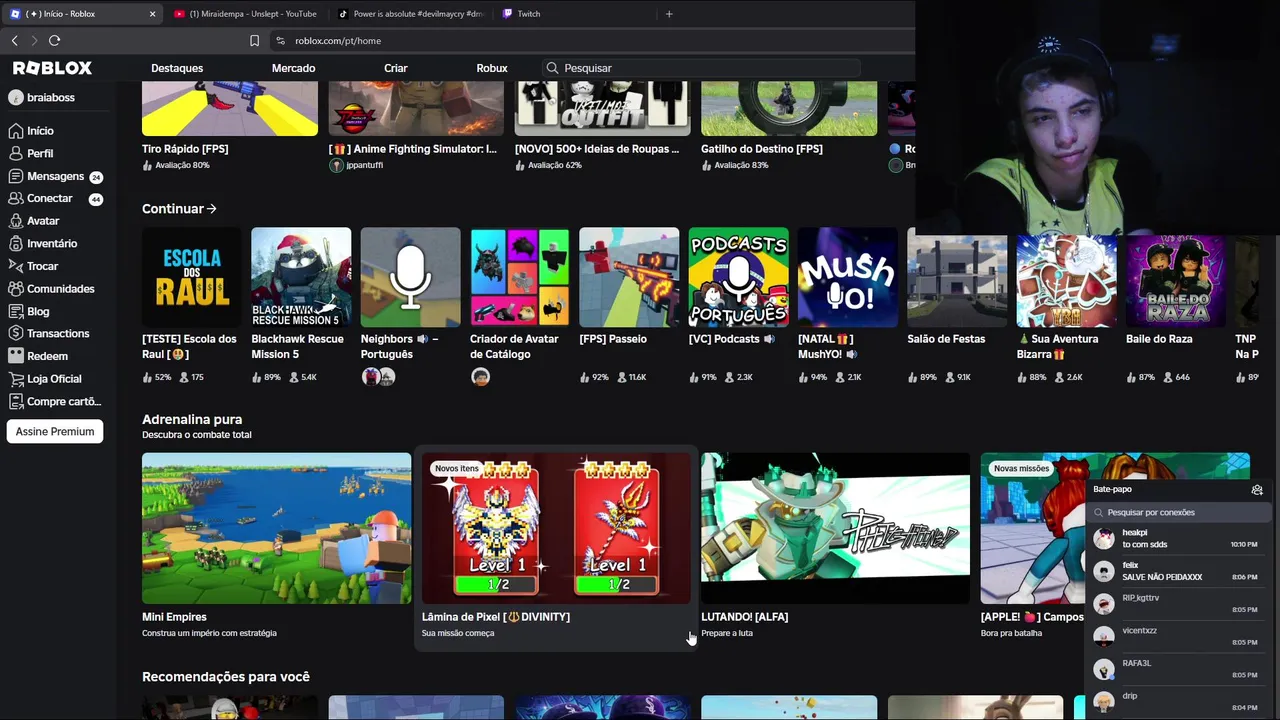Screen dimensions: 1280x720
Task: Open Tiro Rápido [FPS] game title
Action: [185, 149]
